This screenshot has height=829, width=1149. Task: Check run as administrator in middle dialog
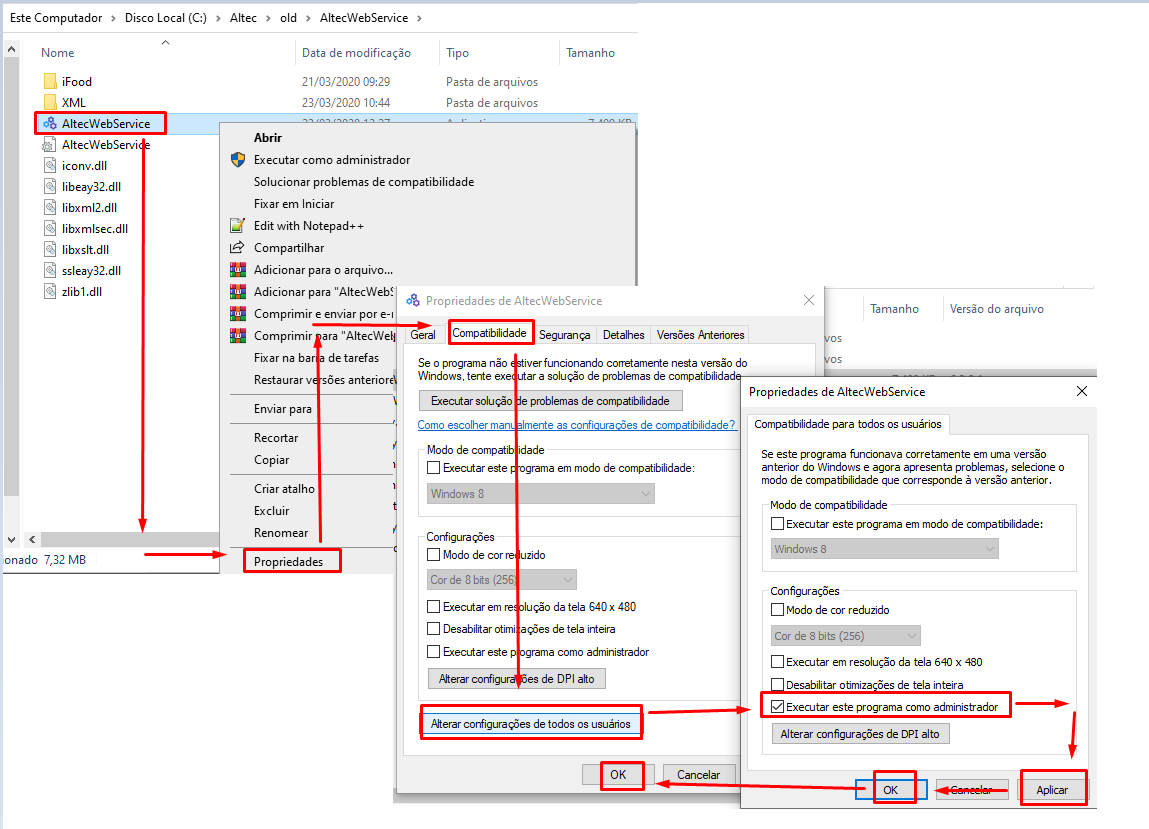(434, 652)
